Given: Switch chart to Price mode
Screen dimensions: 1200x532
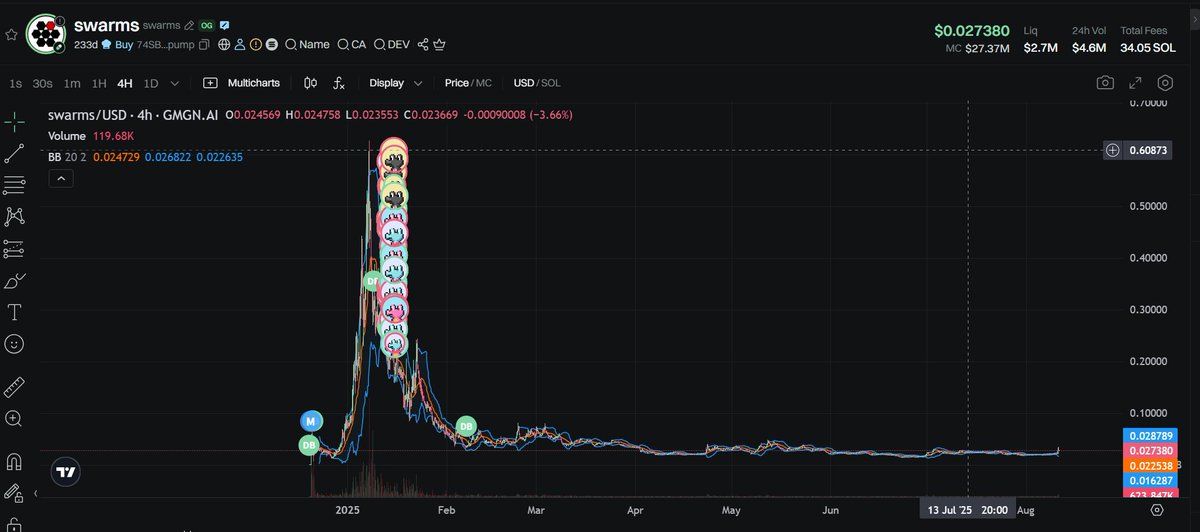Looking at the screenshot, I should pyautogui.click(x=456, y=83).
